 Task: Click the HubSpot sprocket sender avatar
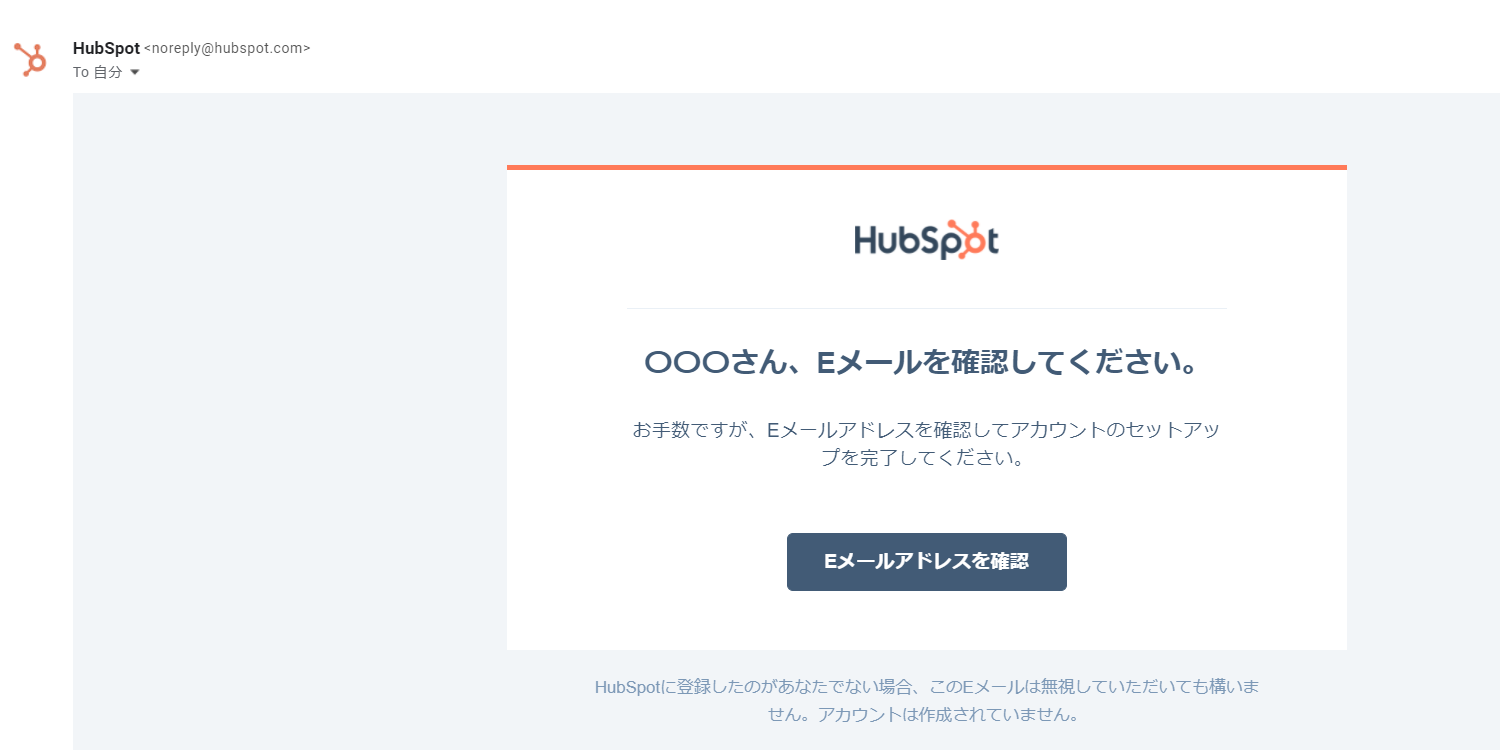point(30,60)
